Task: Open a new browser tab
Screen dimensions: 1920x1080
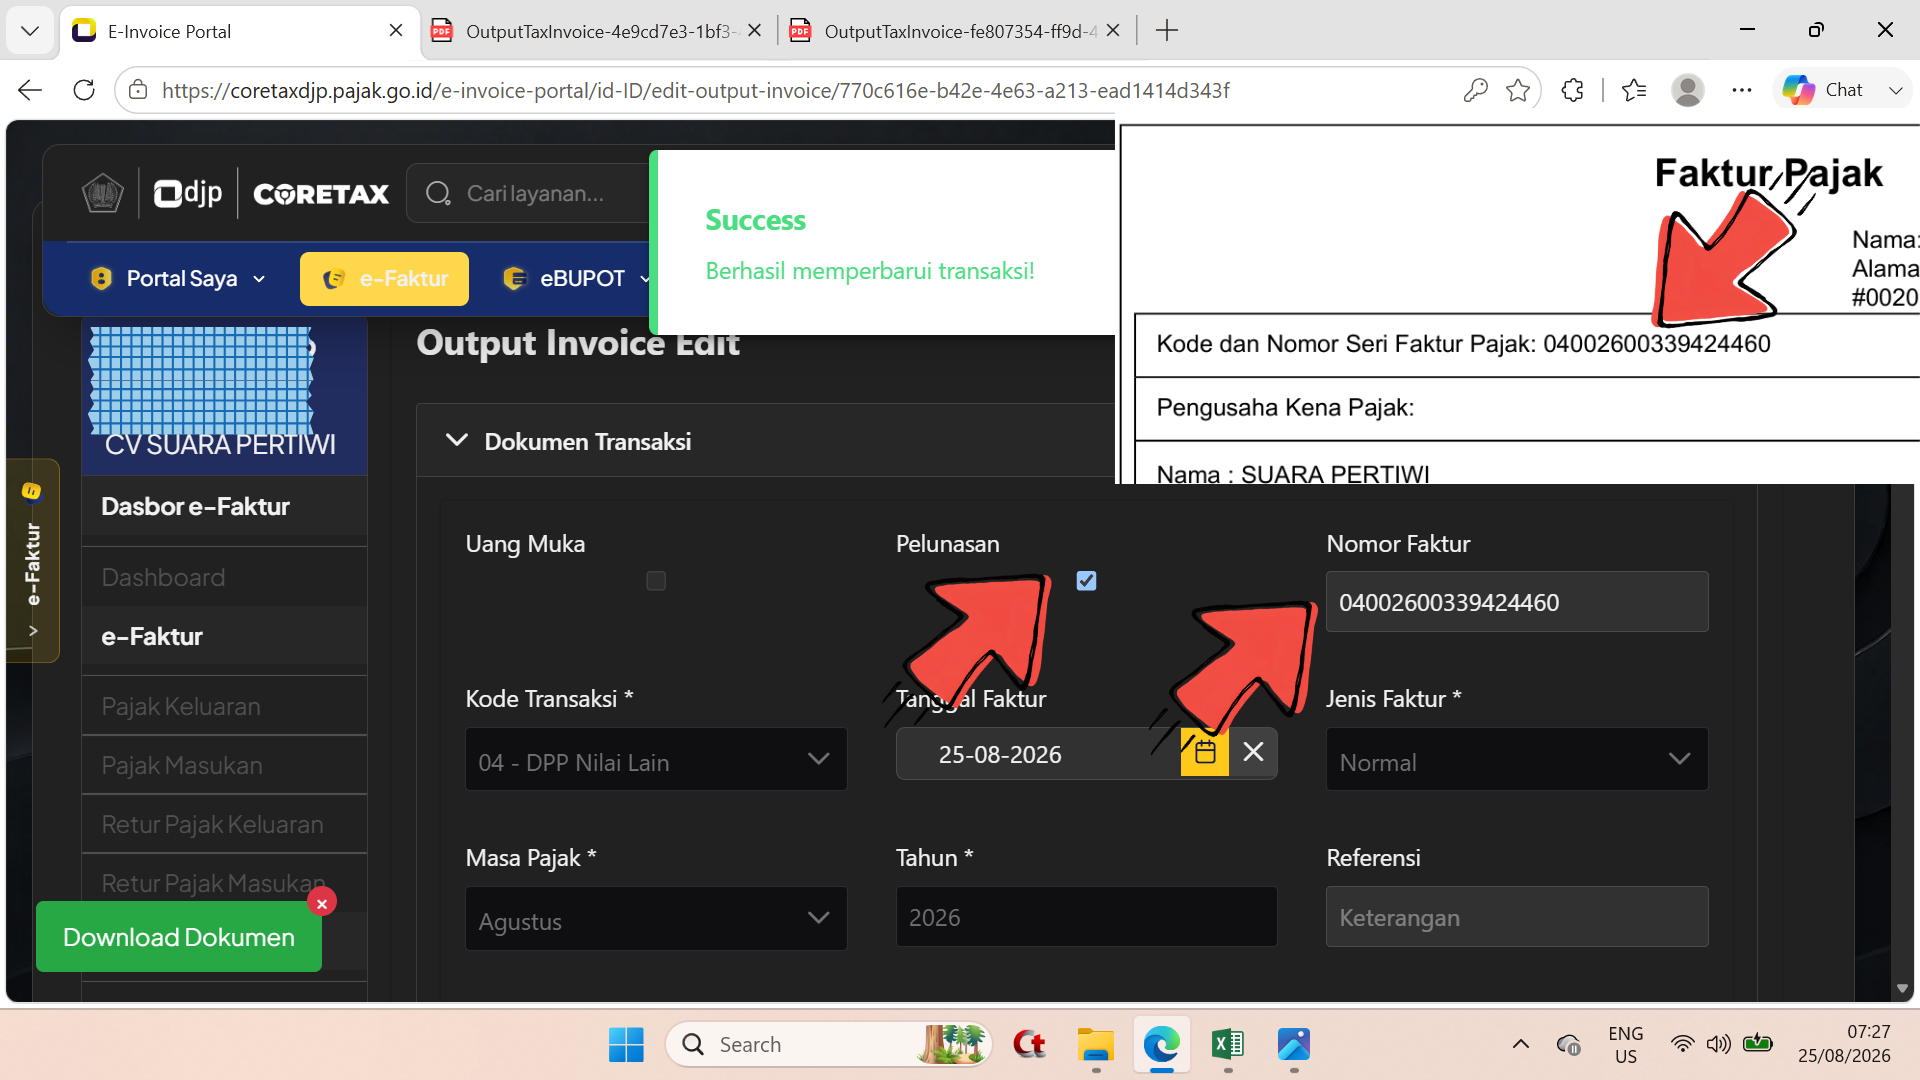Action: pos(1167,31)
